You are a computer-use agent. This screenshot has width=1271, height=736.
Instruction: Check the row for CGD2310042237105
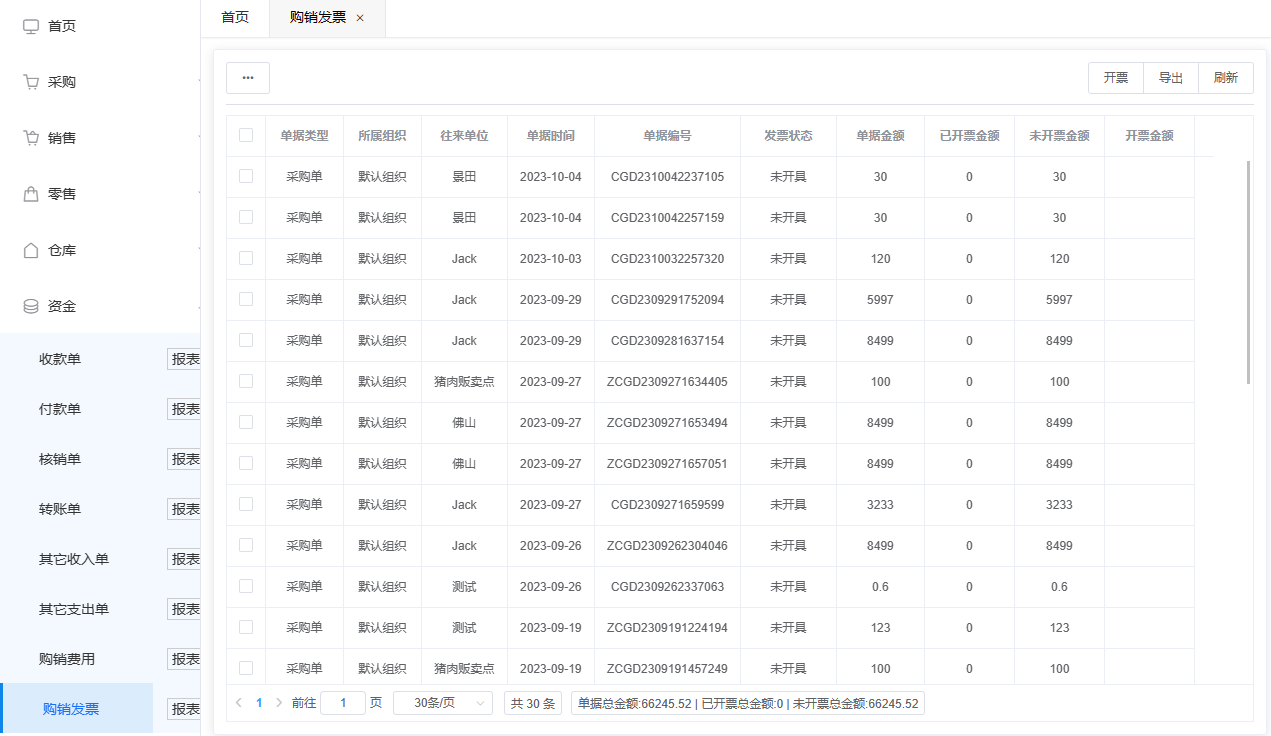point(246,176)
